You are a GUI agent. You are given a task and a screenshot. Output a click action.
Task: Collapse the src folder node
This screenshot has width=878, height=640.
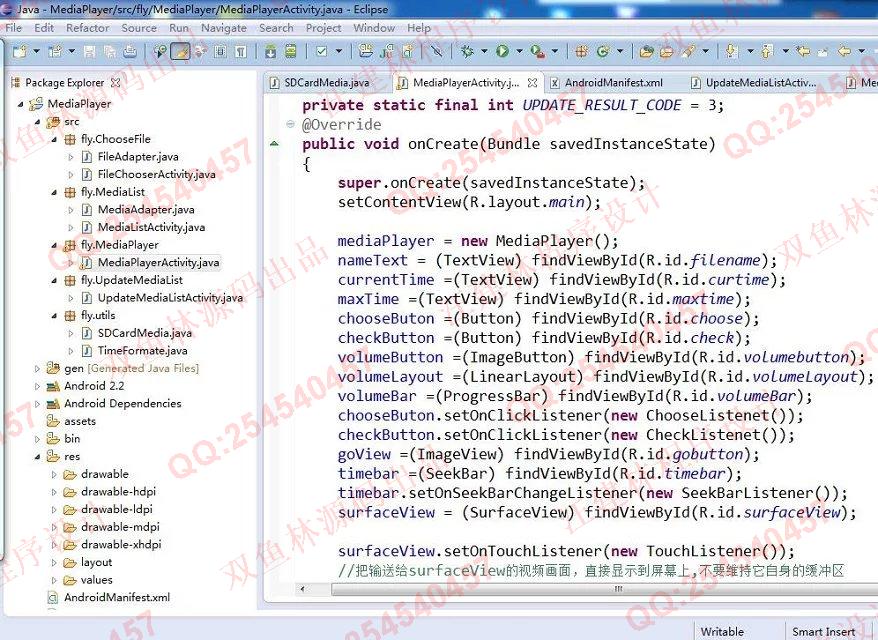(x=38, y=122)
